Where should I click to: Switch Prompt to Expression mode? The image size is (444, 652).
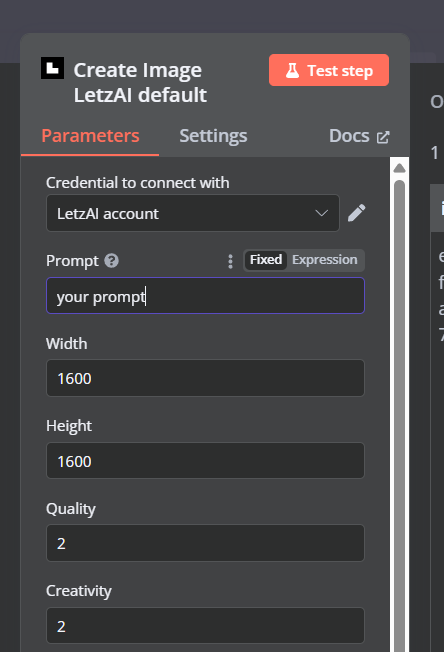(325, 260)
